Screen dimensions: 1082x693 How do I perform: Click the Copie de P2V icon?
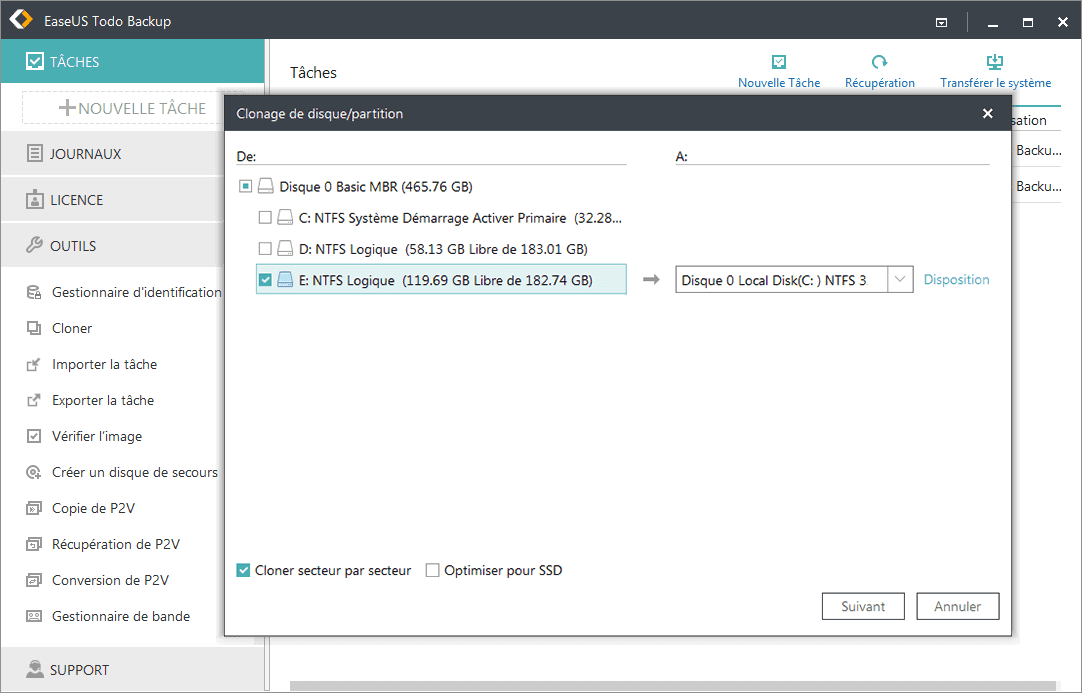tap(34, 509)
